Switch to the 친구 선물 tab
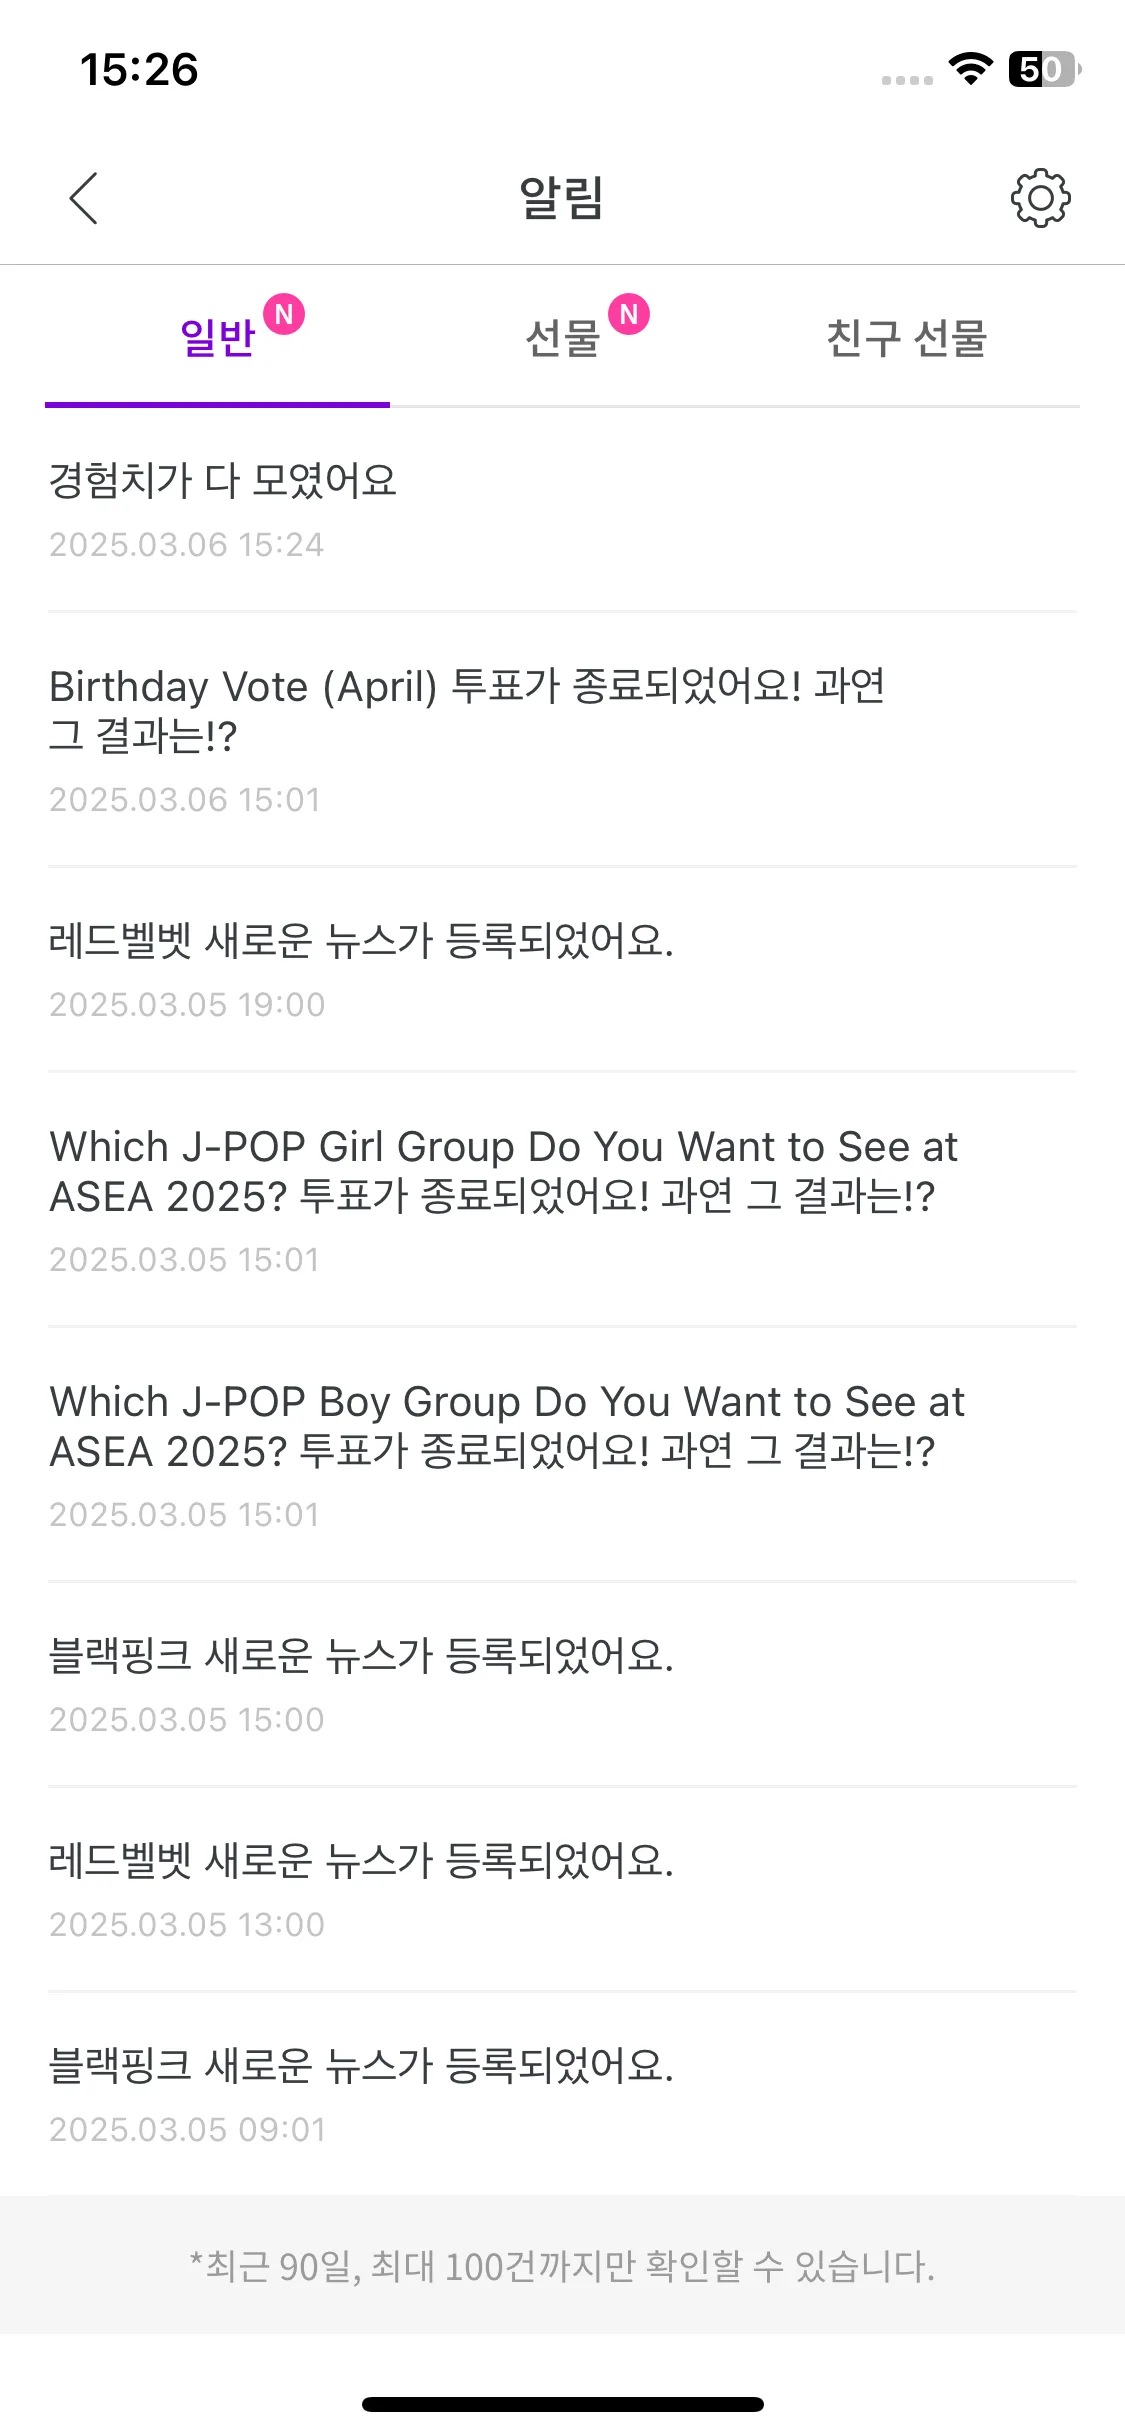 click(907, 338)
